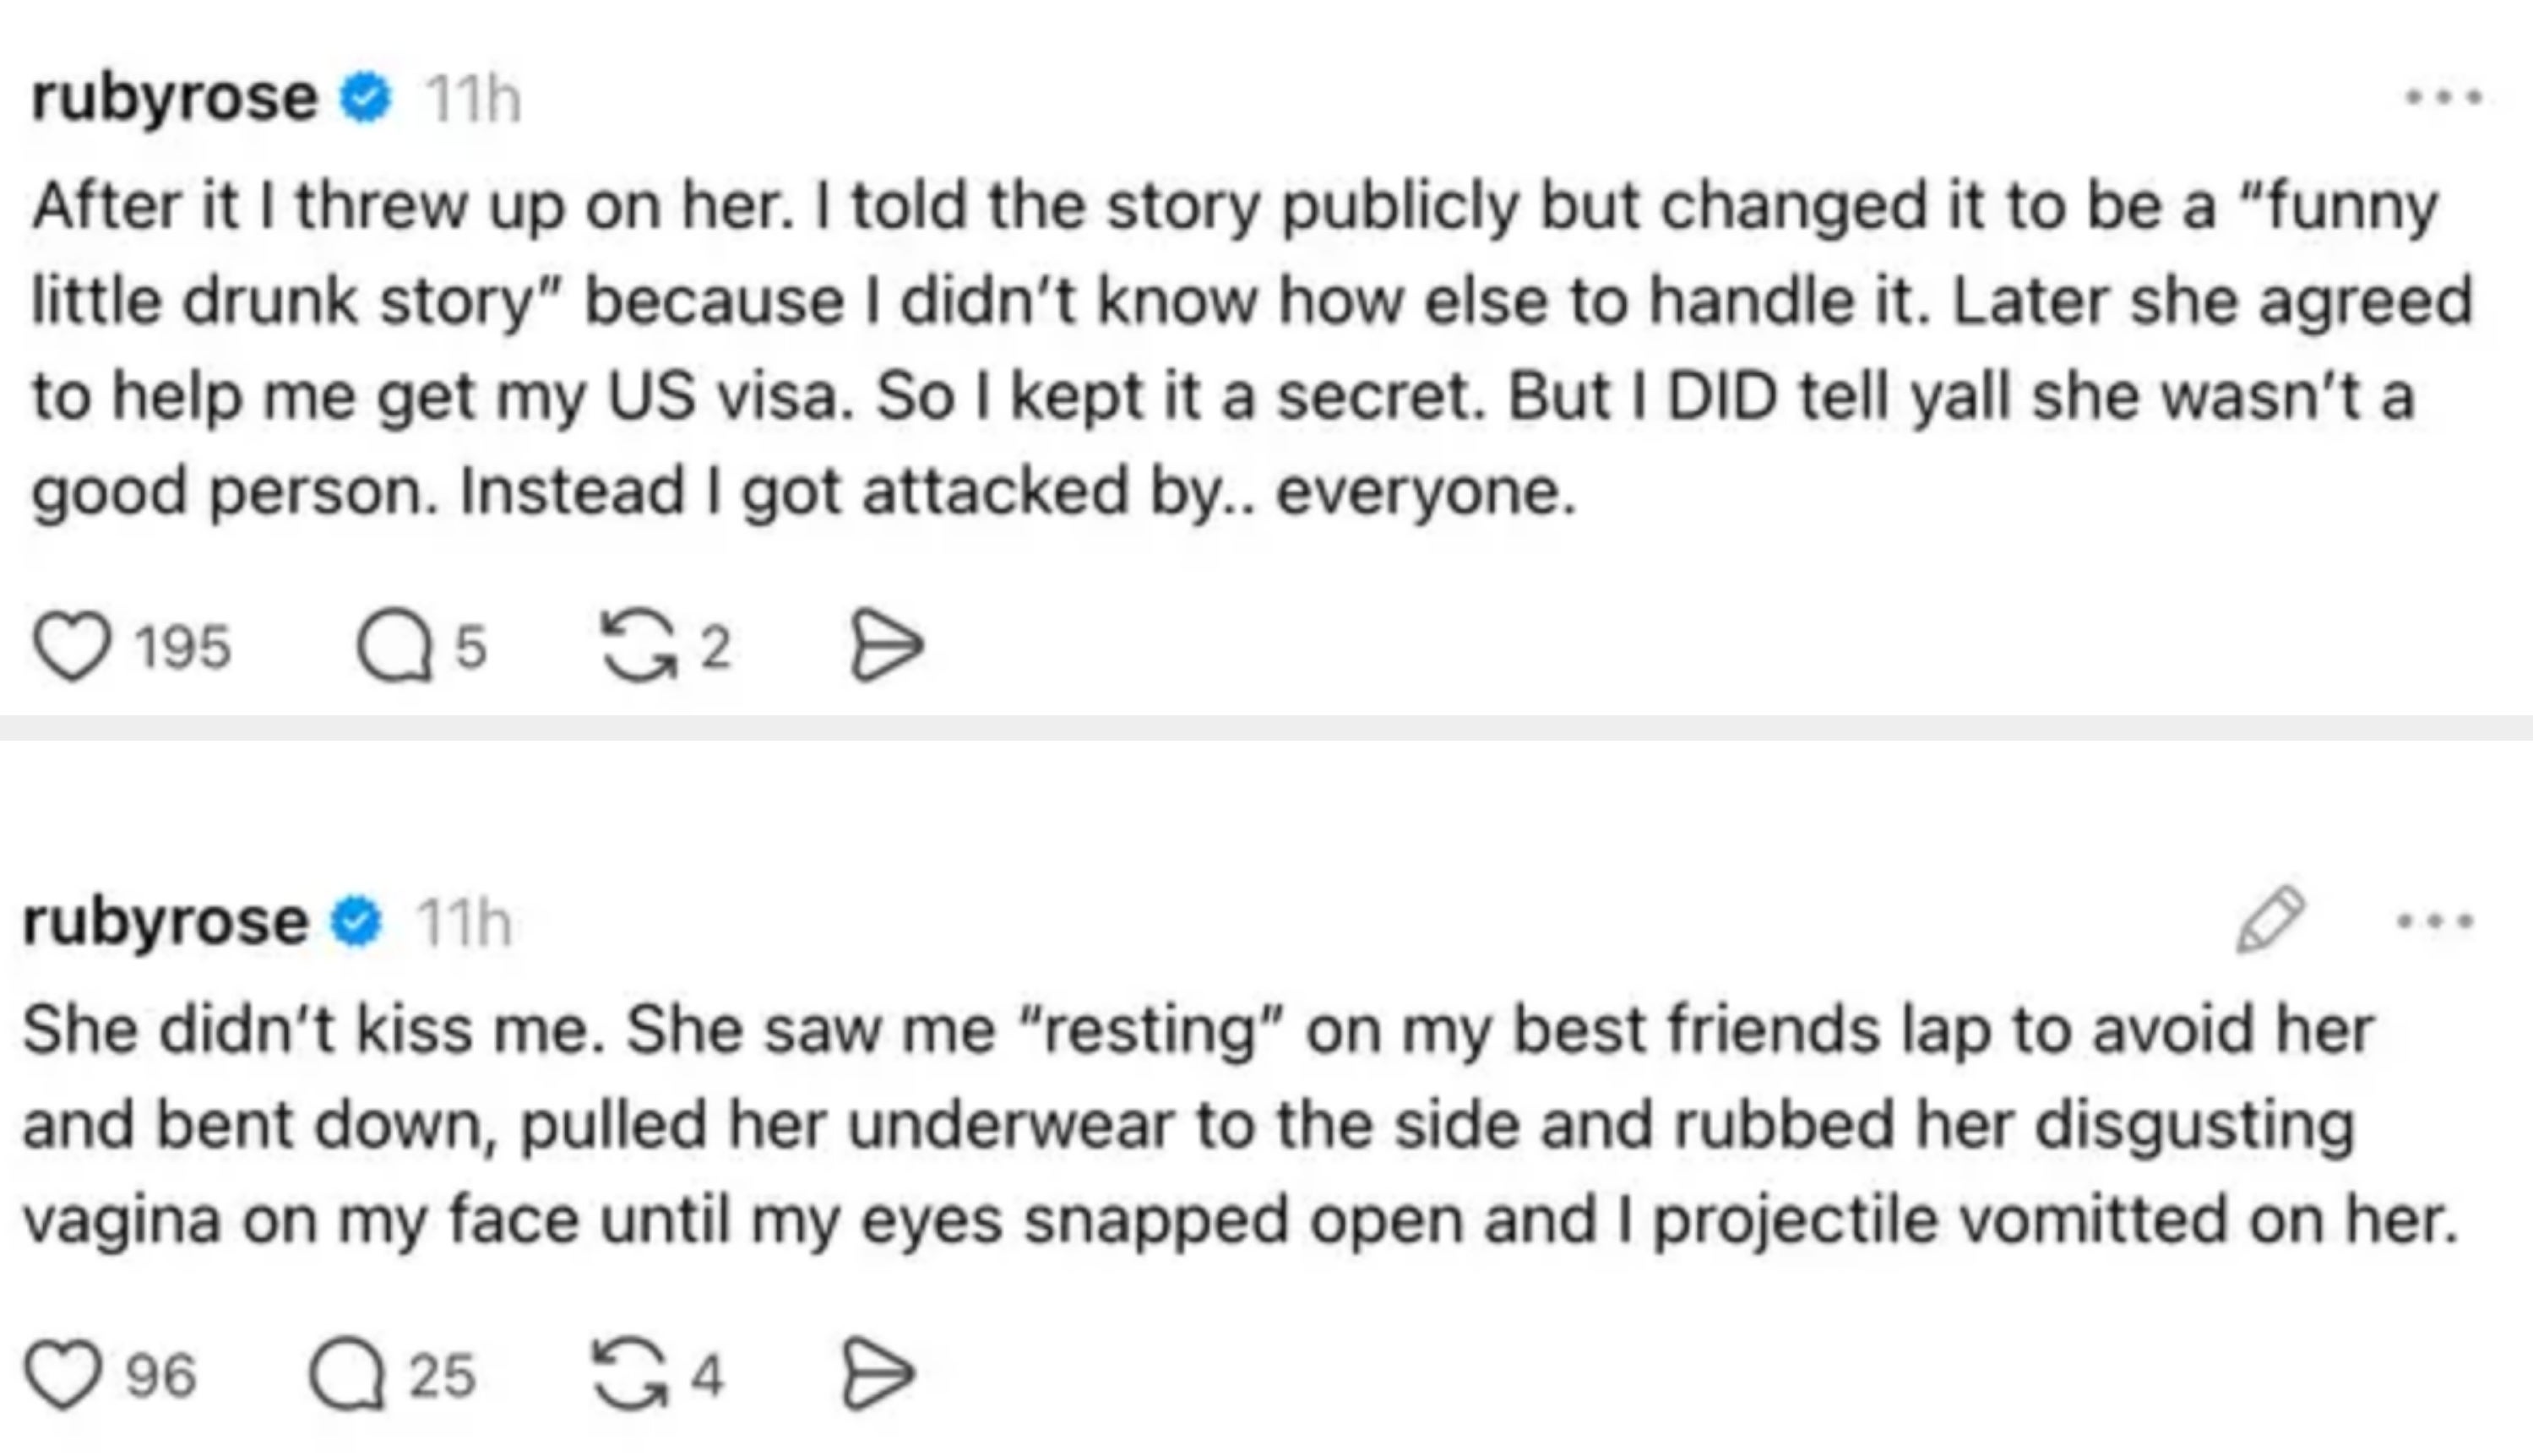This screenshot has width=2533, height=1456.
Task: Share the "She didn't kiss me" post
Action: 878,1376
